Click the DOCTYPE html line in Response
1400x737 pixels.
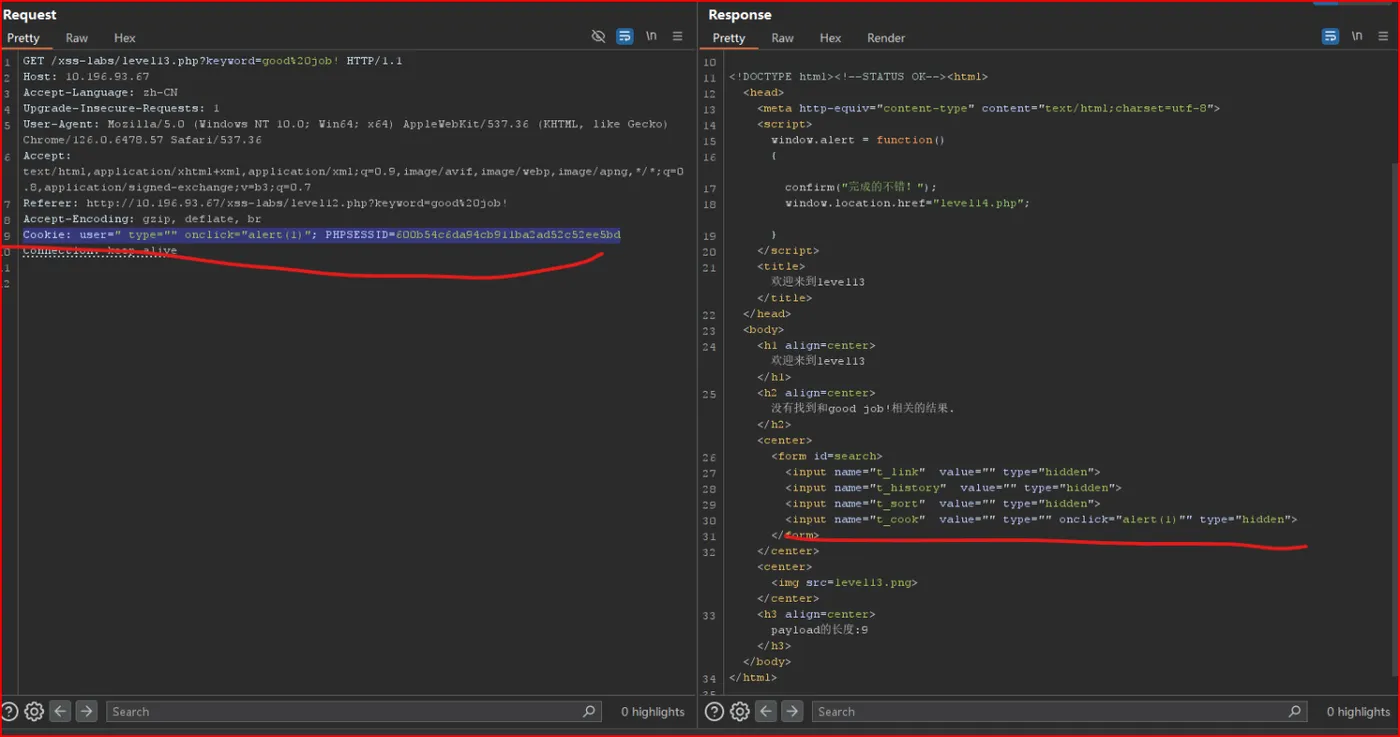[x=859, y=77]
